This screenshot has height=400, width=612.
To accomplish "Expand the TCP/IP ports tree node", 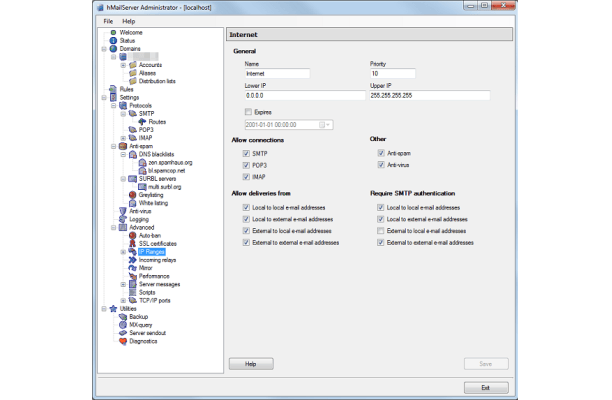I will tap(123, 300).
